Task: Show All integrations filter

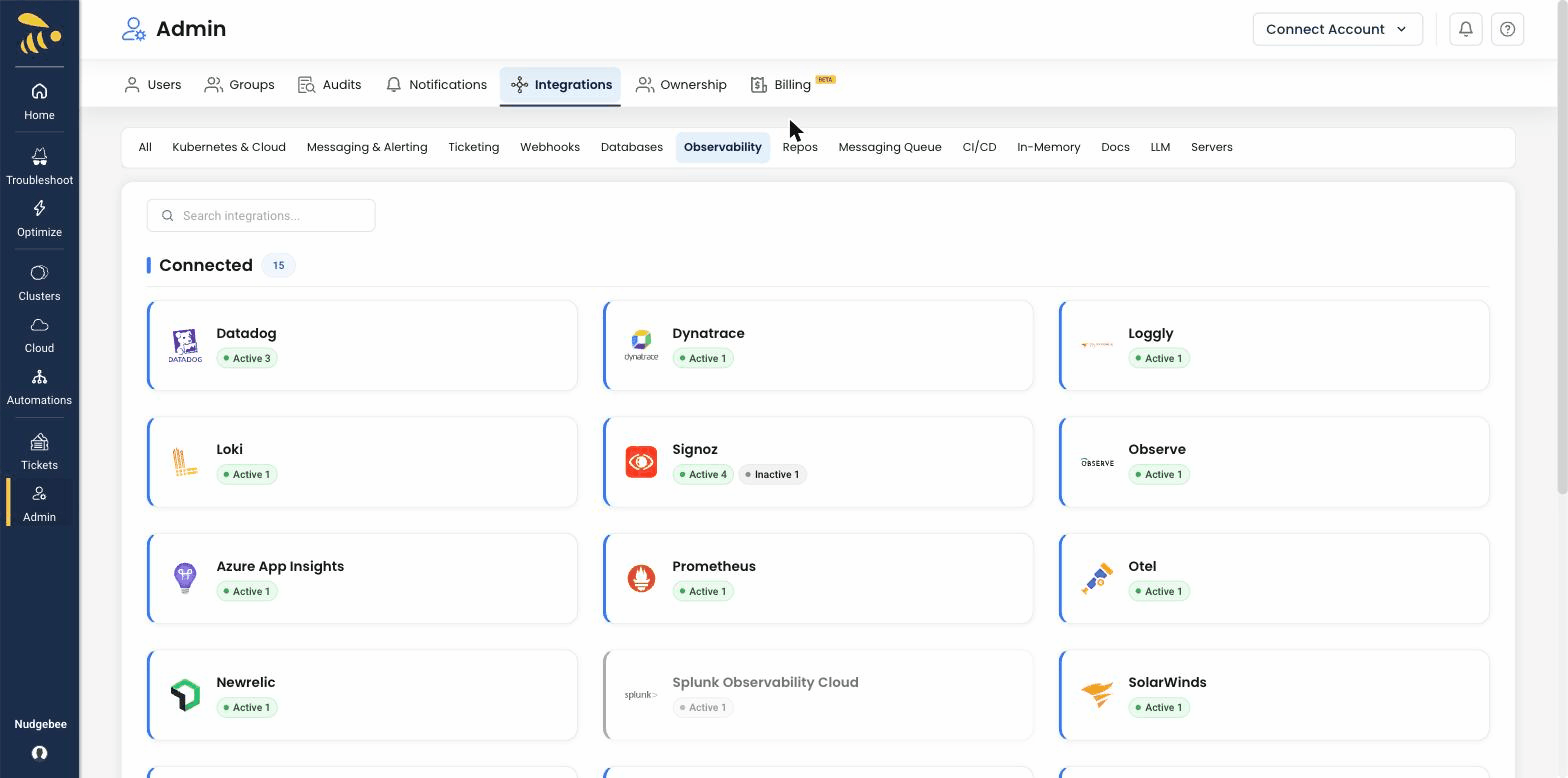Action: tap(145, 147)
